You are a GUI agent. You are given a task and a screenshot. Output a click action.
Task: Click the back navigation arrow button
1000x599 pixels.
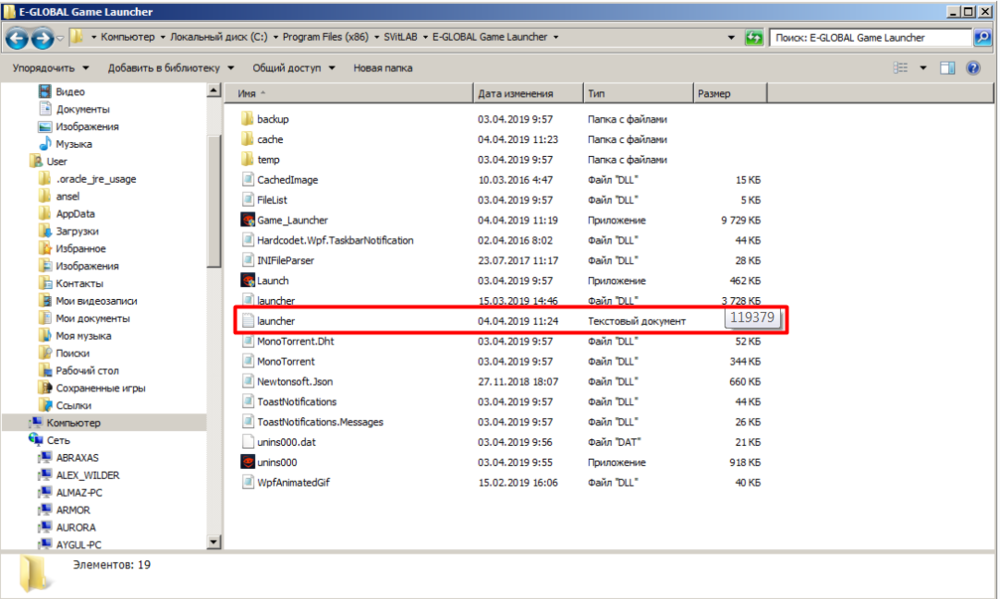click(x=17, y=38)
